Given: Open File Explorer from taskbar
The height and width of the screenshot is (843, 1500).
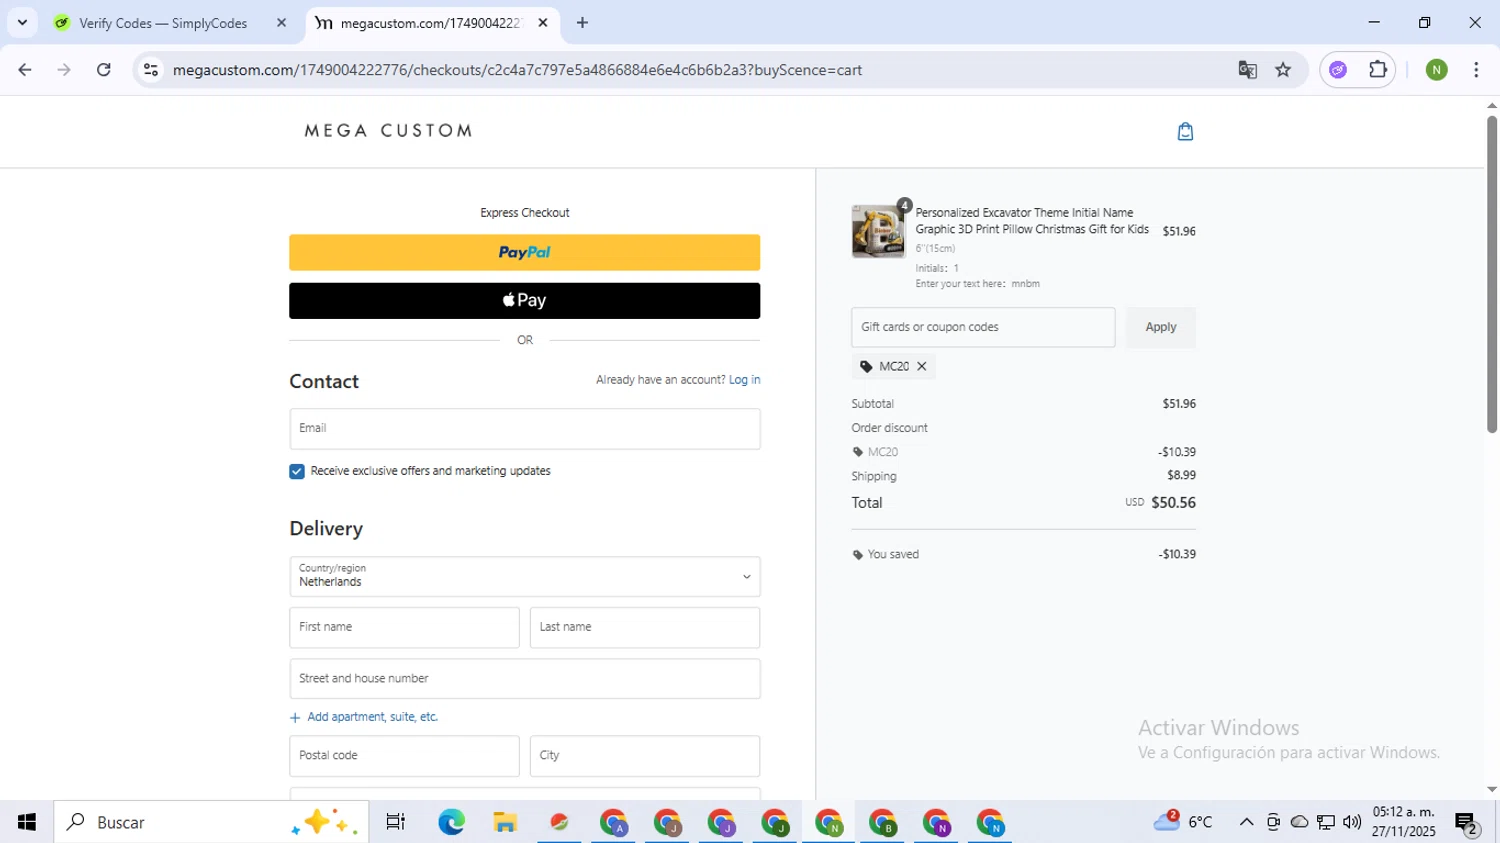Looking at the screenshot, I should point(505,822).
